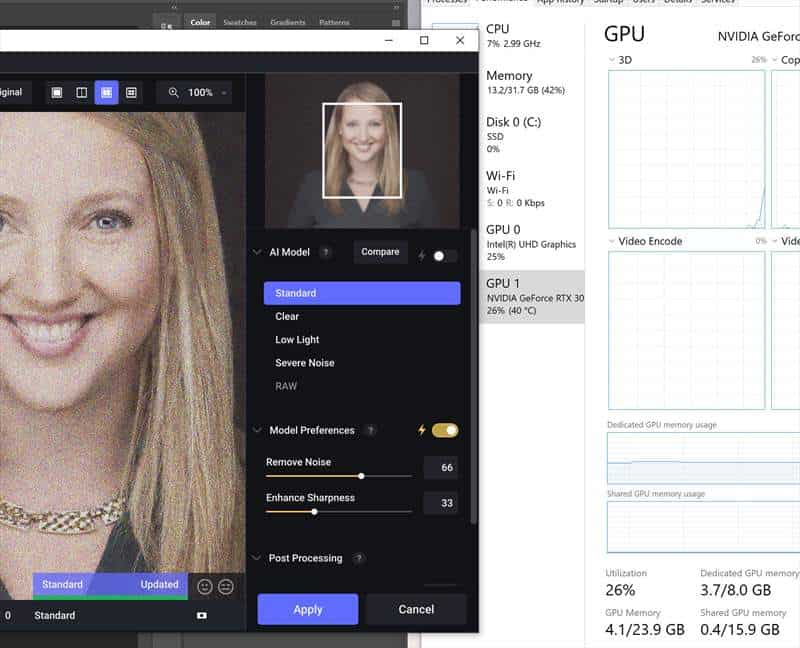
Task: Click the zoom magnifier icon
Action: [173, 92]
